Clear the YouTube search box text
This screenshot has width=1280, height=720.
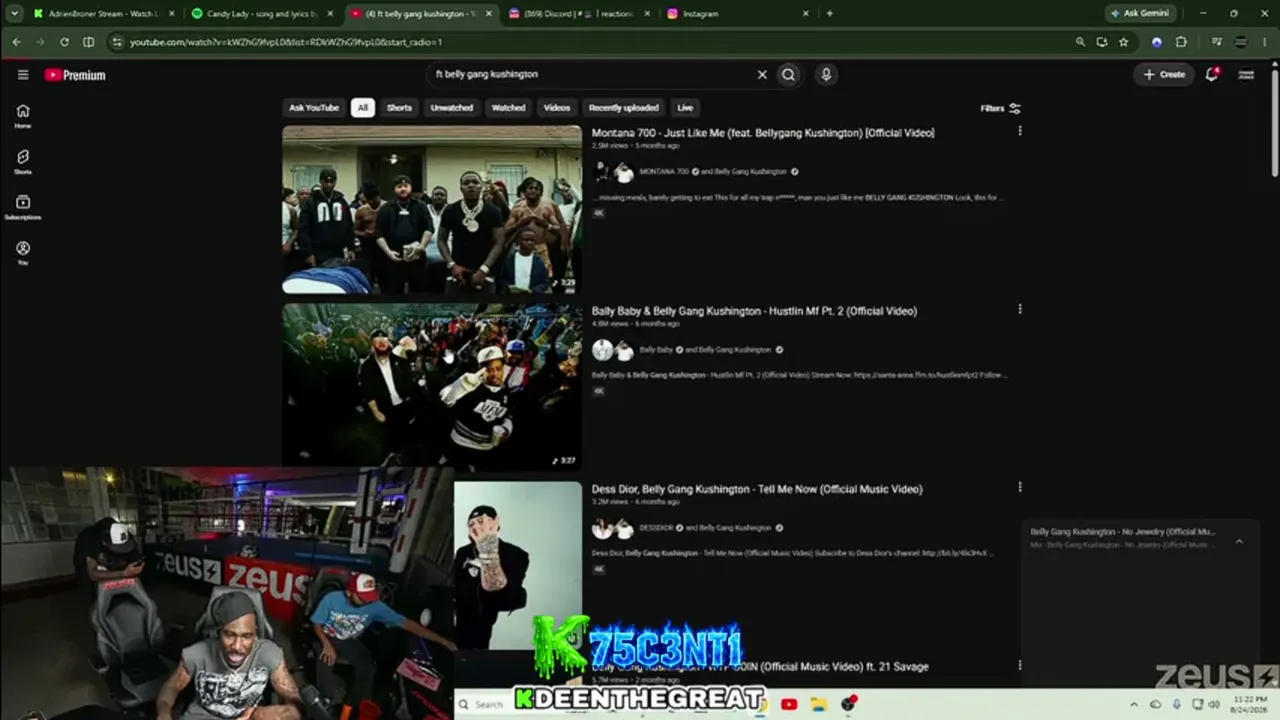click(x=762, y=74)
